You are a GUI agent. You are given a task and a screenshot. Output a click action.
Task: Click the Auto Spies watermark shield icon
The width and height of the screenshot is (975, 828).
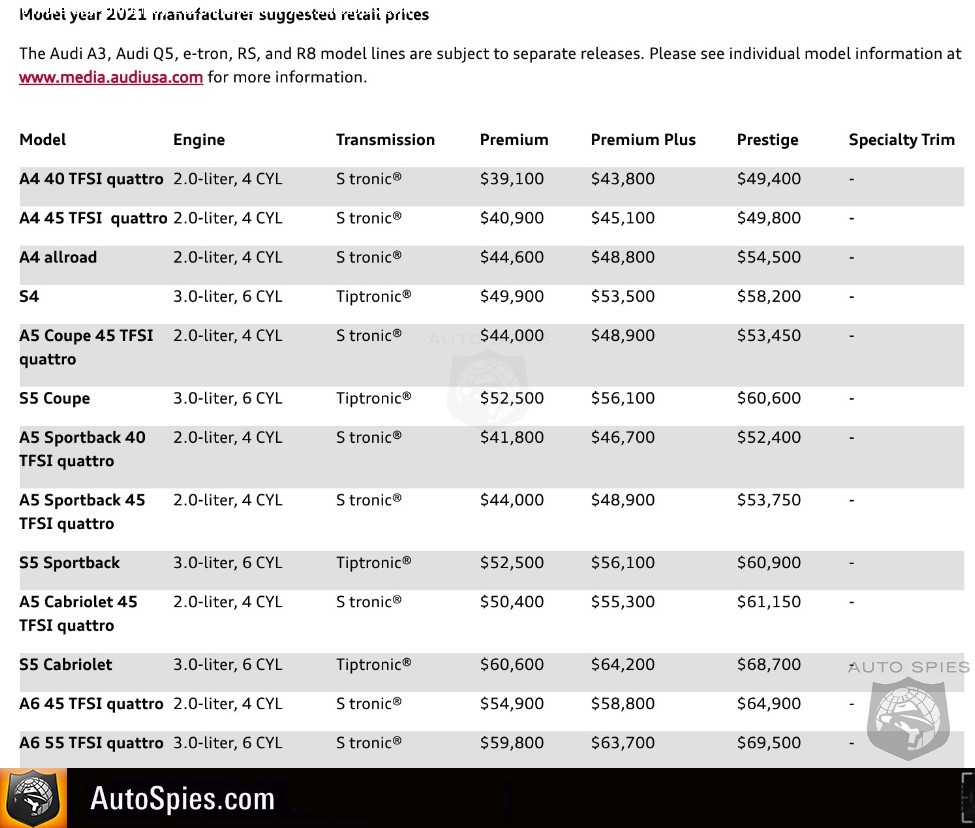pyautogui.click(x=908, y=719)
